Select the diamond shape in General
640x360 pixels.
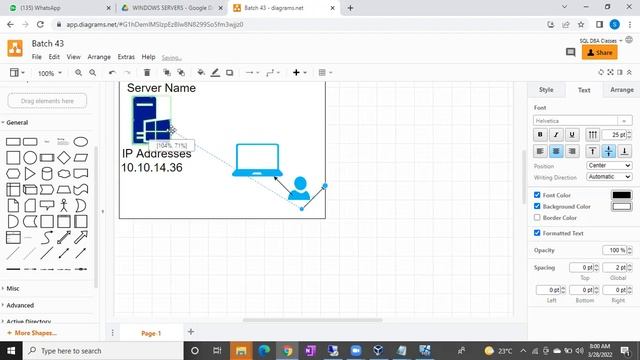click(64, 158)
